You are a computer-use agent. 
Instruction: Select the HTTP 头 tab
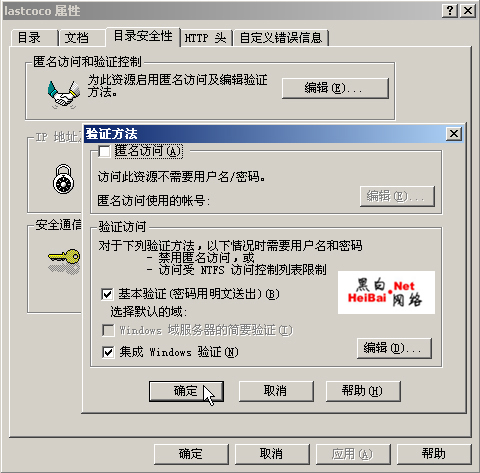pos(206,37)
